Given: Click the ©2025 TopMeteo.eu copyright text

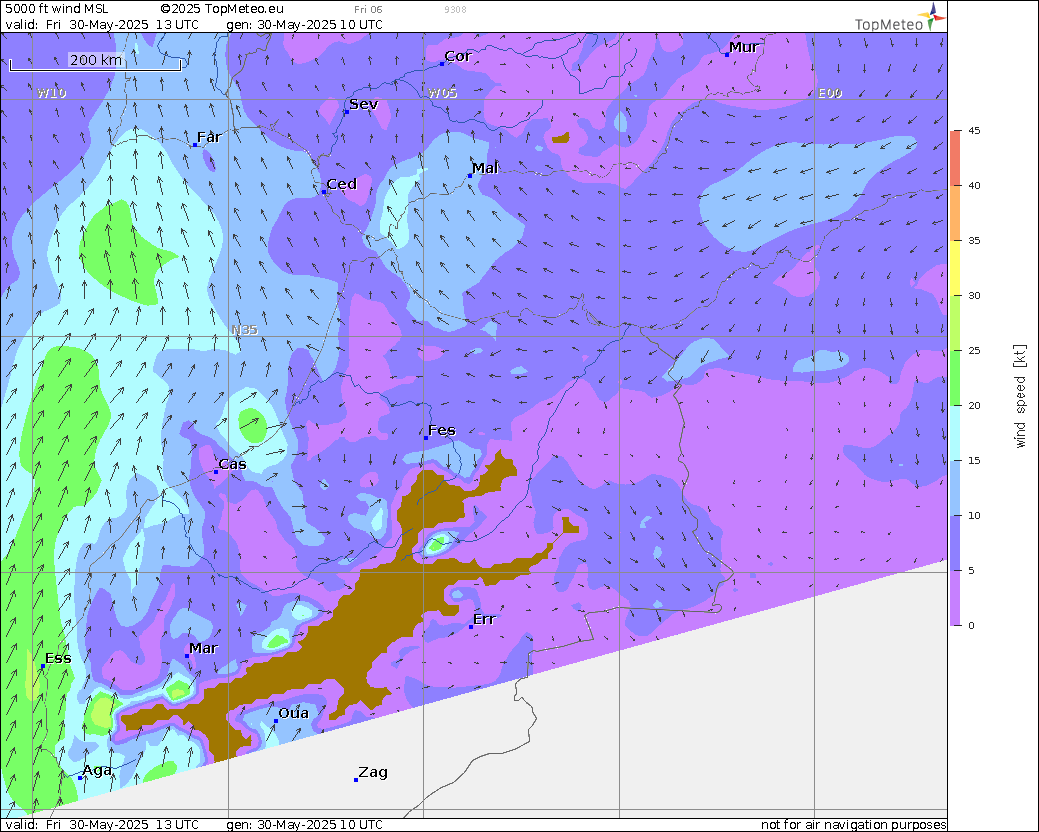Looking at the screenshot, I should pos(222,9).
